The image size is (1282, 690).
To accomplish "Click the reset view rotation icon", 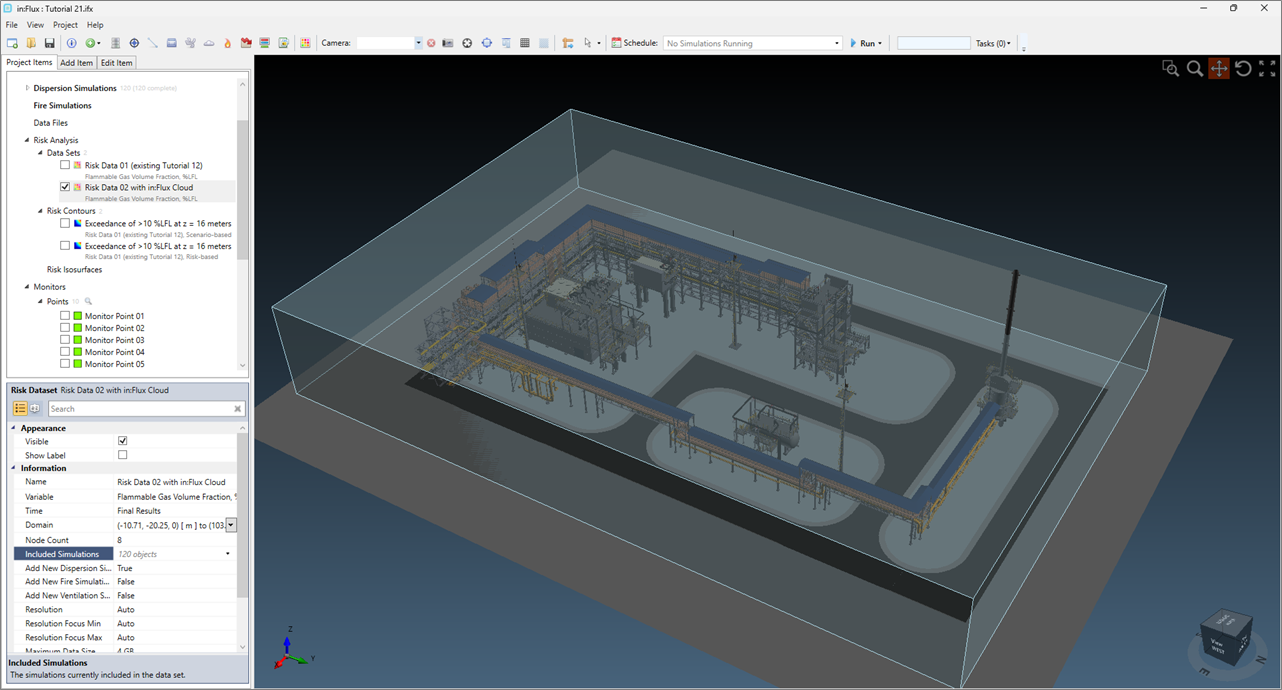I will pyautogui.click(x=1243, y=68).
